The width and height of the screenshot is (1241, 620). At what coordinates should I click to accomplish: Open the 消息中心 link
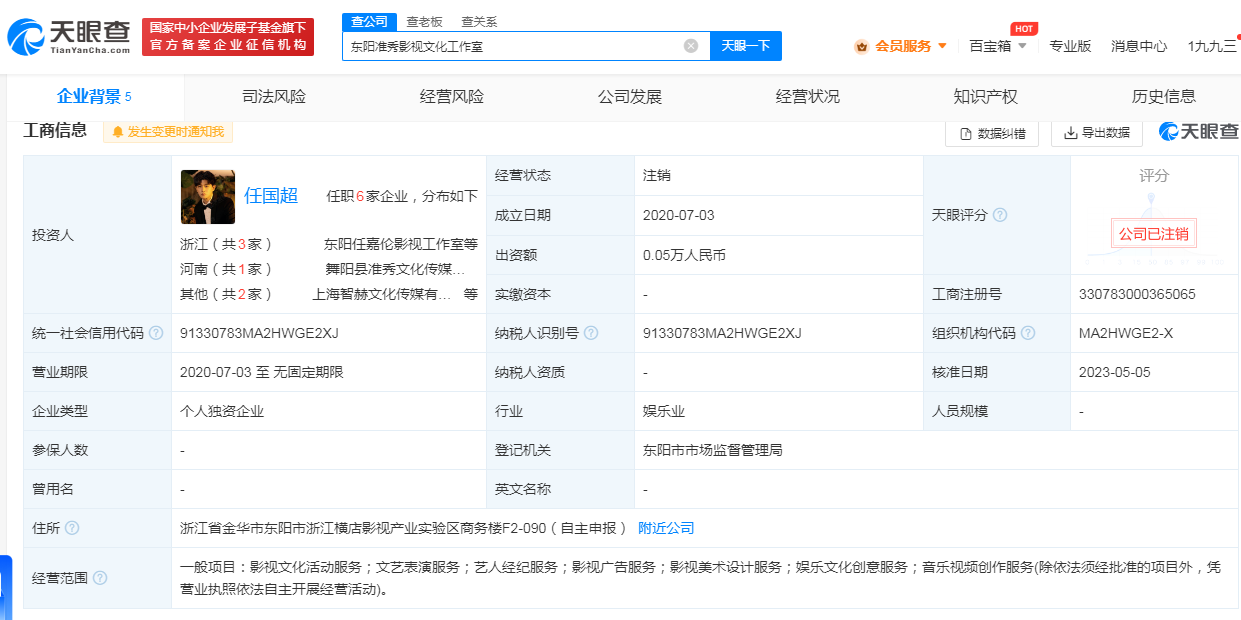(x=1139, y=46)
